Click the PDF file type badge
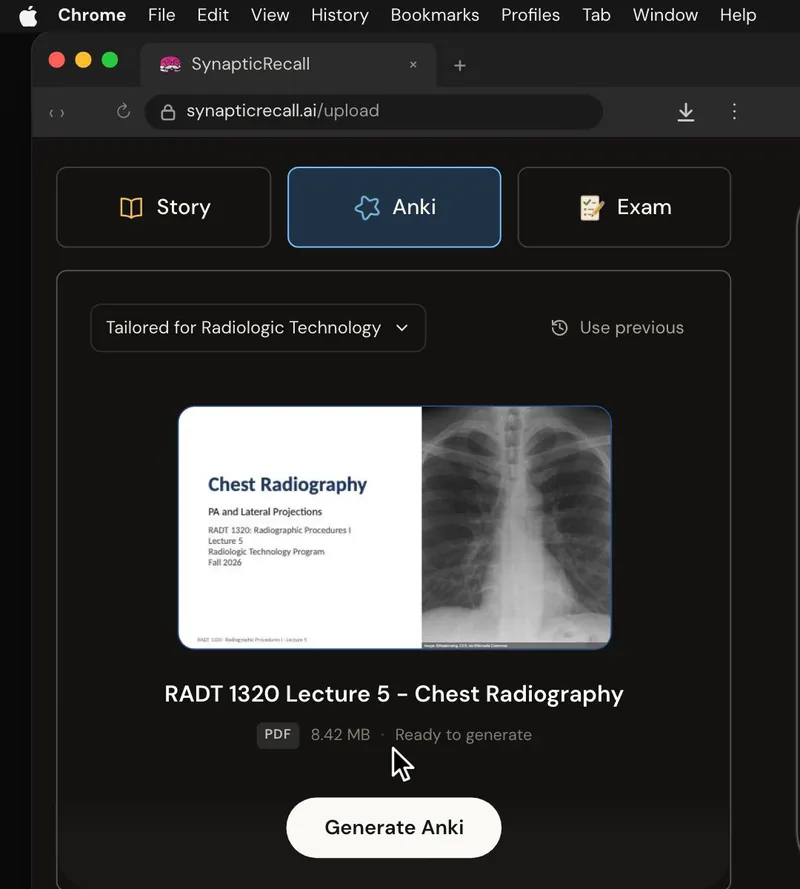 click(278, 735)
